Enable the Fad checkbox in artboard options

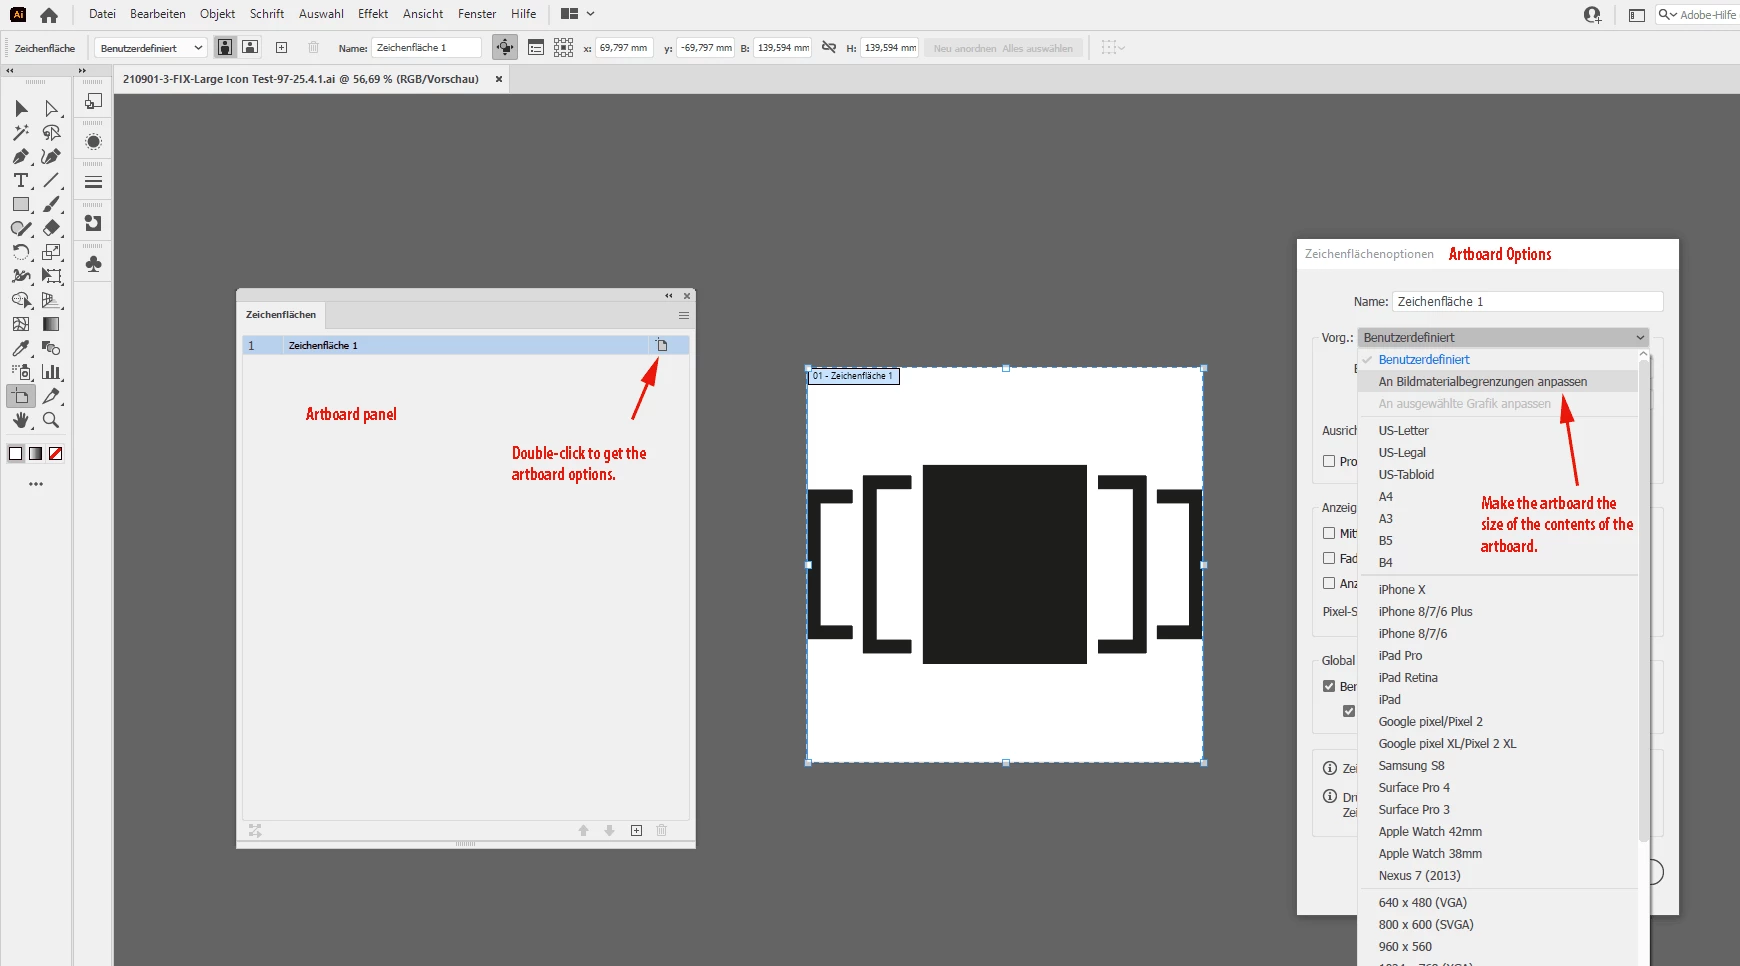1329,558
